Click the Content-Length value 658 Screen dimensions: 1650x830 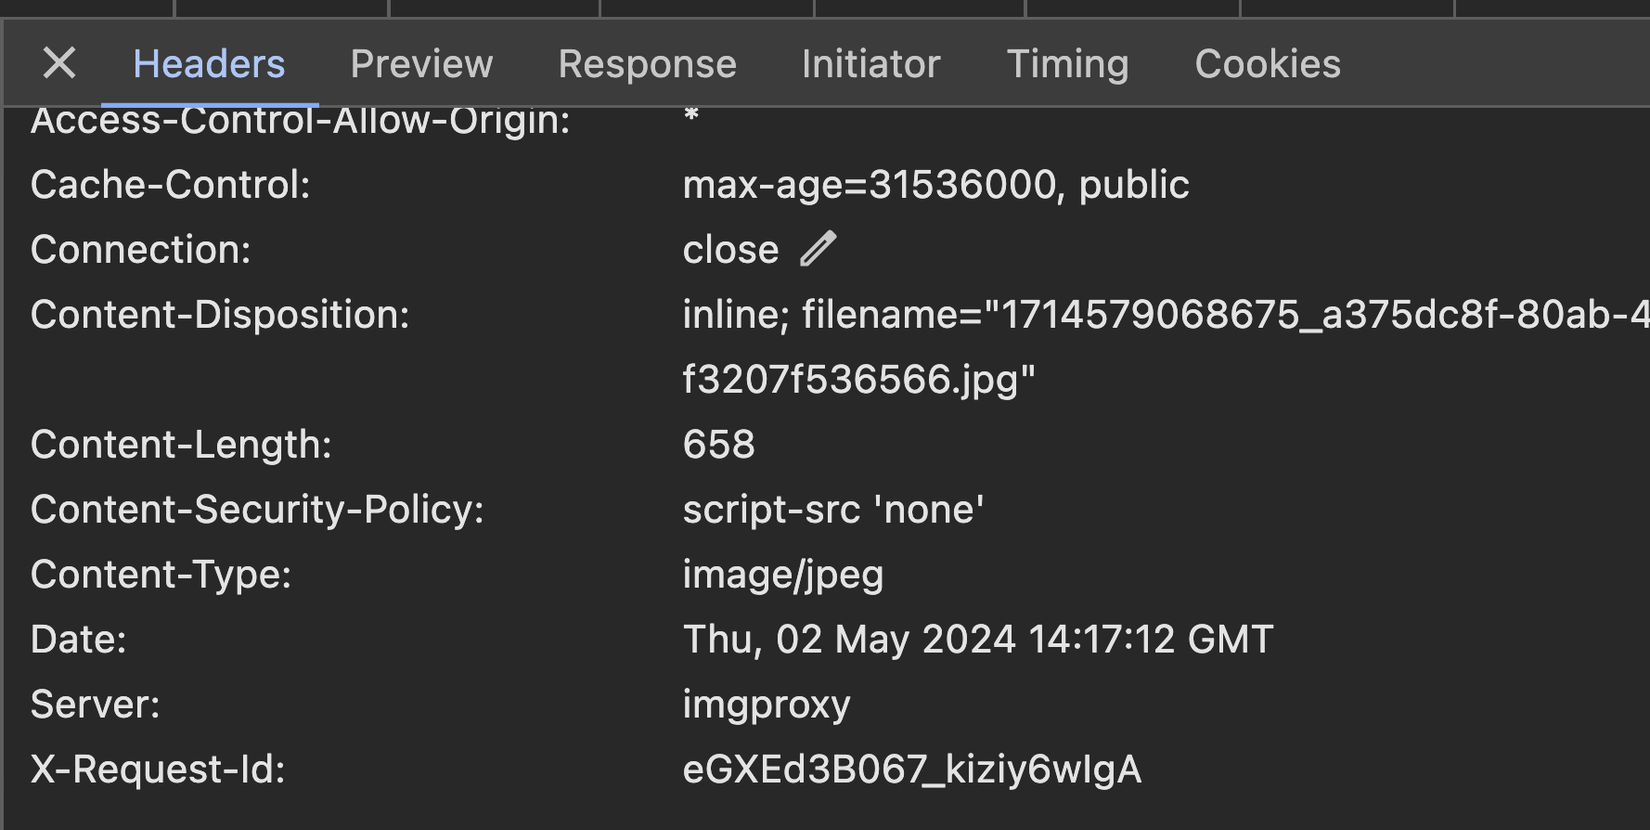click(718, 443)
